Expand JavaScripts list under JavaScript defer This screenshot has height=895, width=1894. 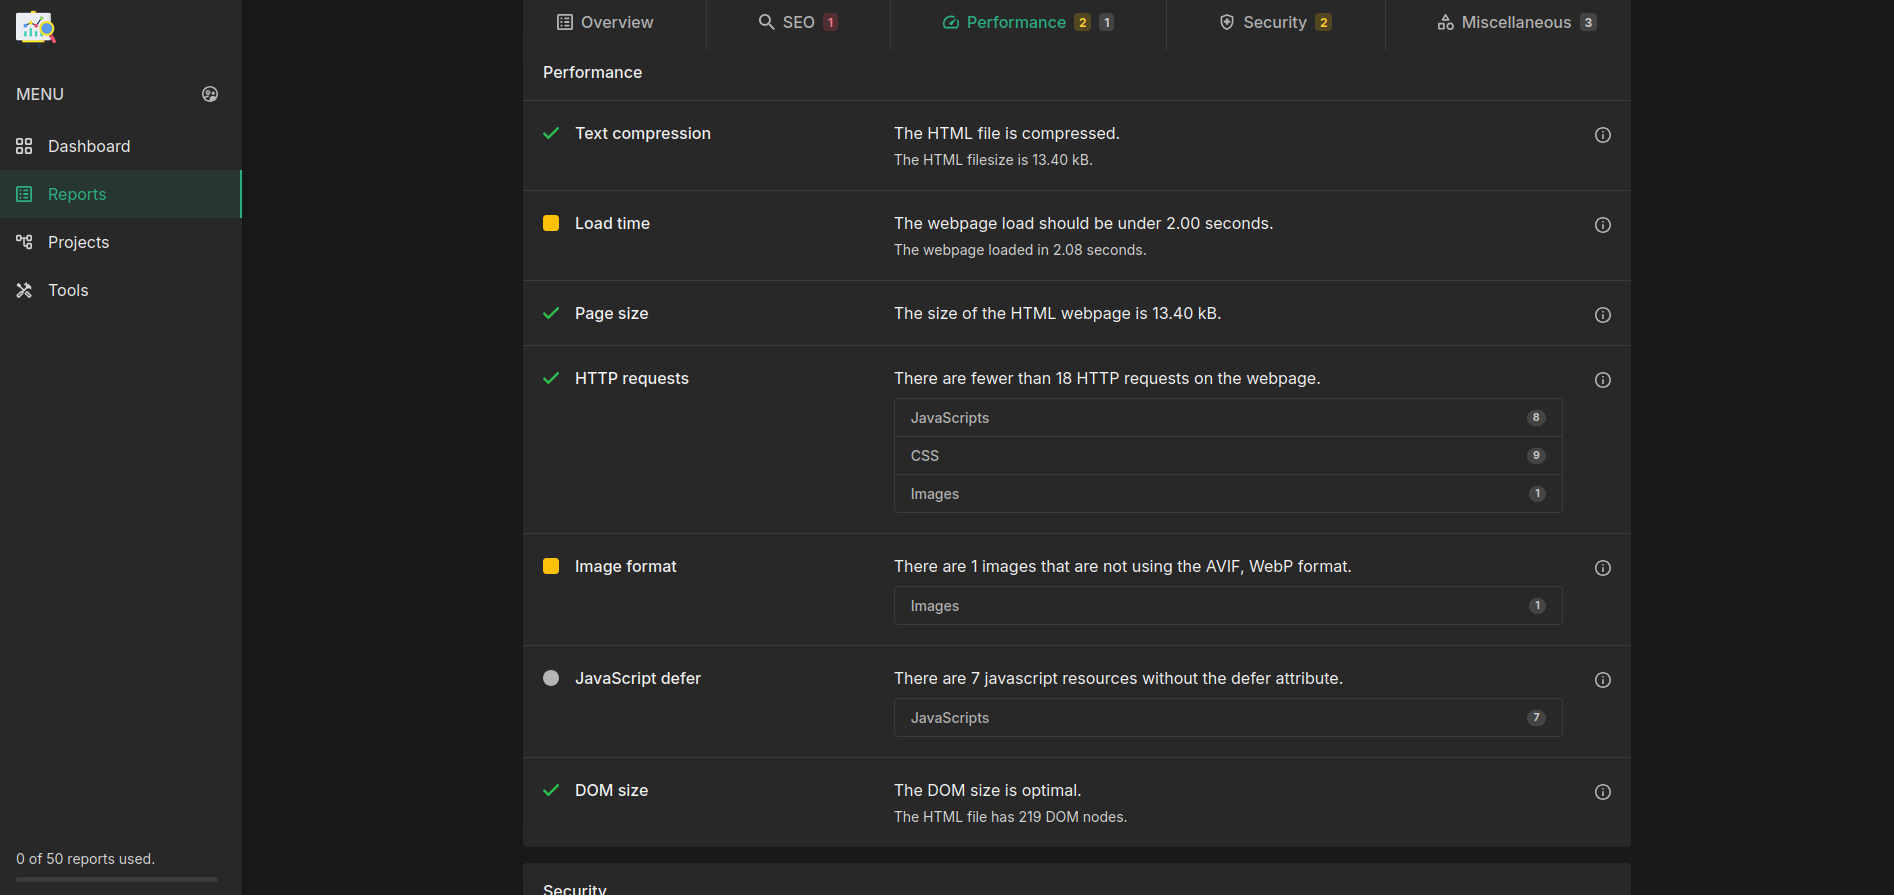1227,718
